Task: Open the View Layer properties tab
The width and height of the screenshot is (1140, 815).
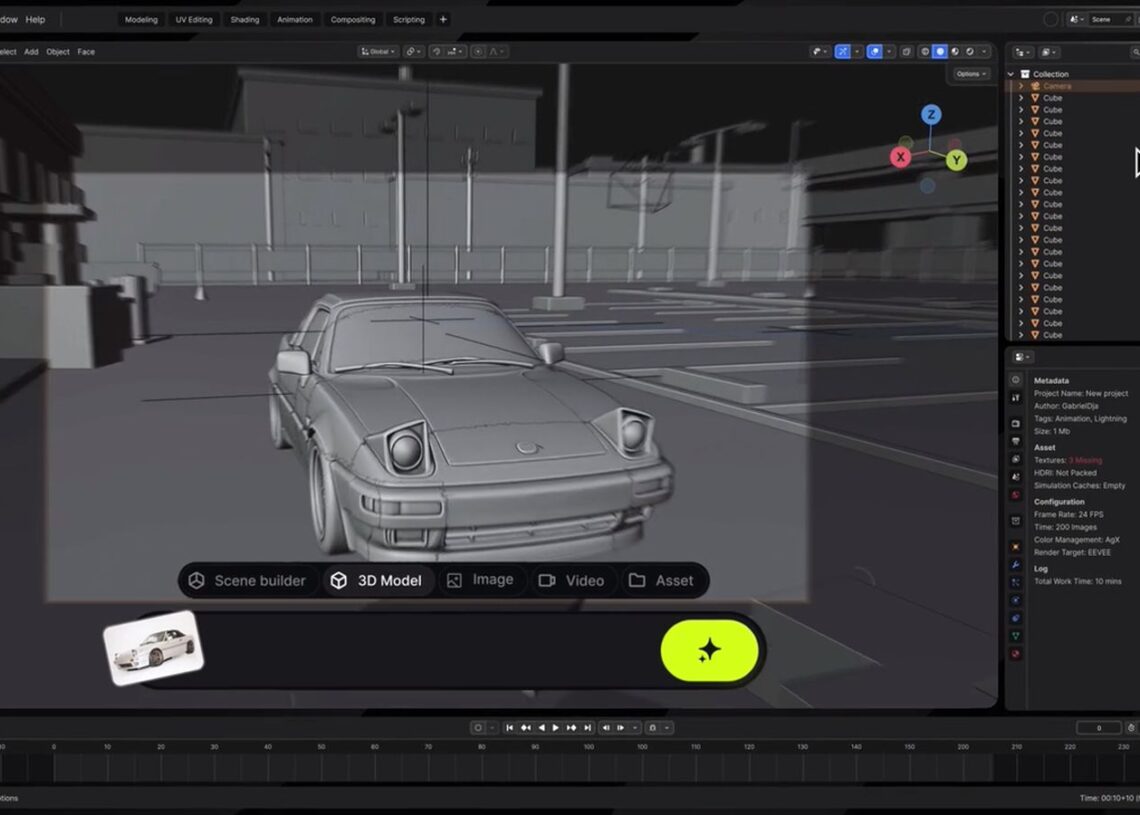Action: (x=1016, y=459)
